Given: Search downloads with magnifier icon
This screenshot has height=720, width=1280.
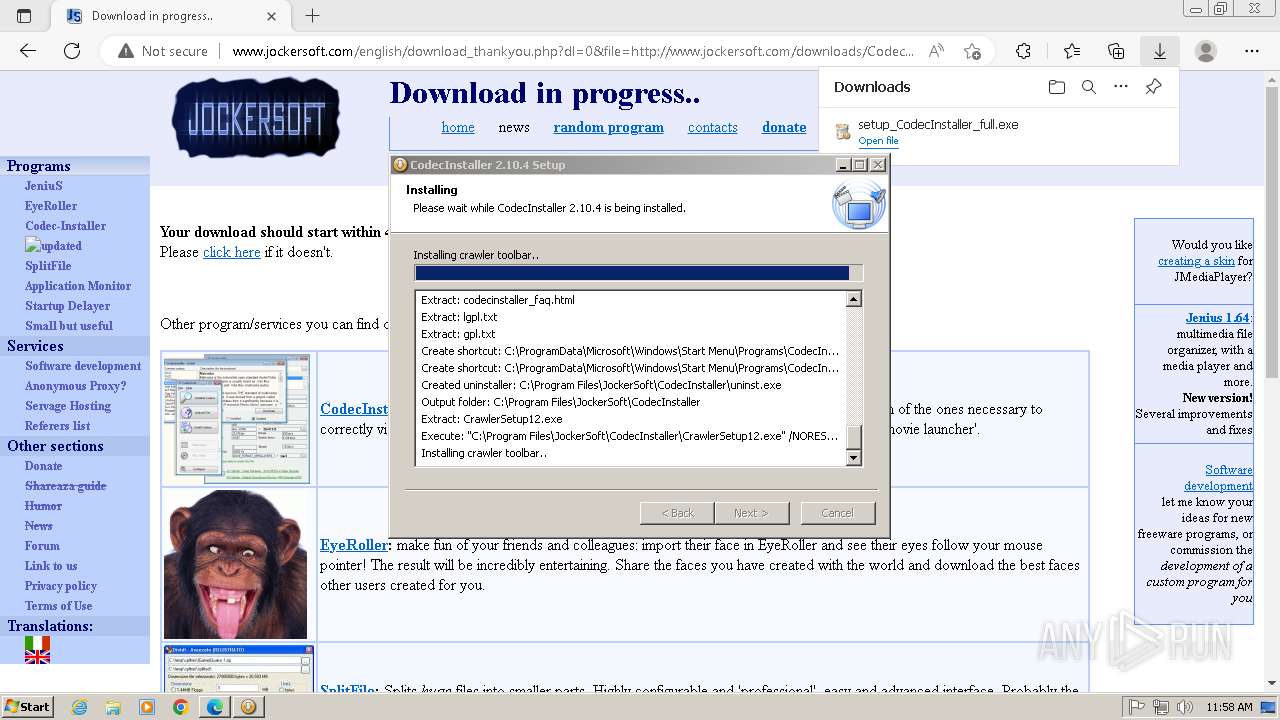Looking at the screenshot, I should (x=1089, y=87).
